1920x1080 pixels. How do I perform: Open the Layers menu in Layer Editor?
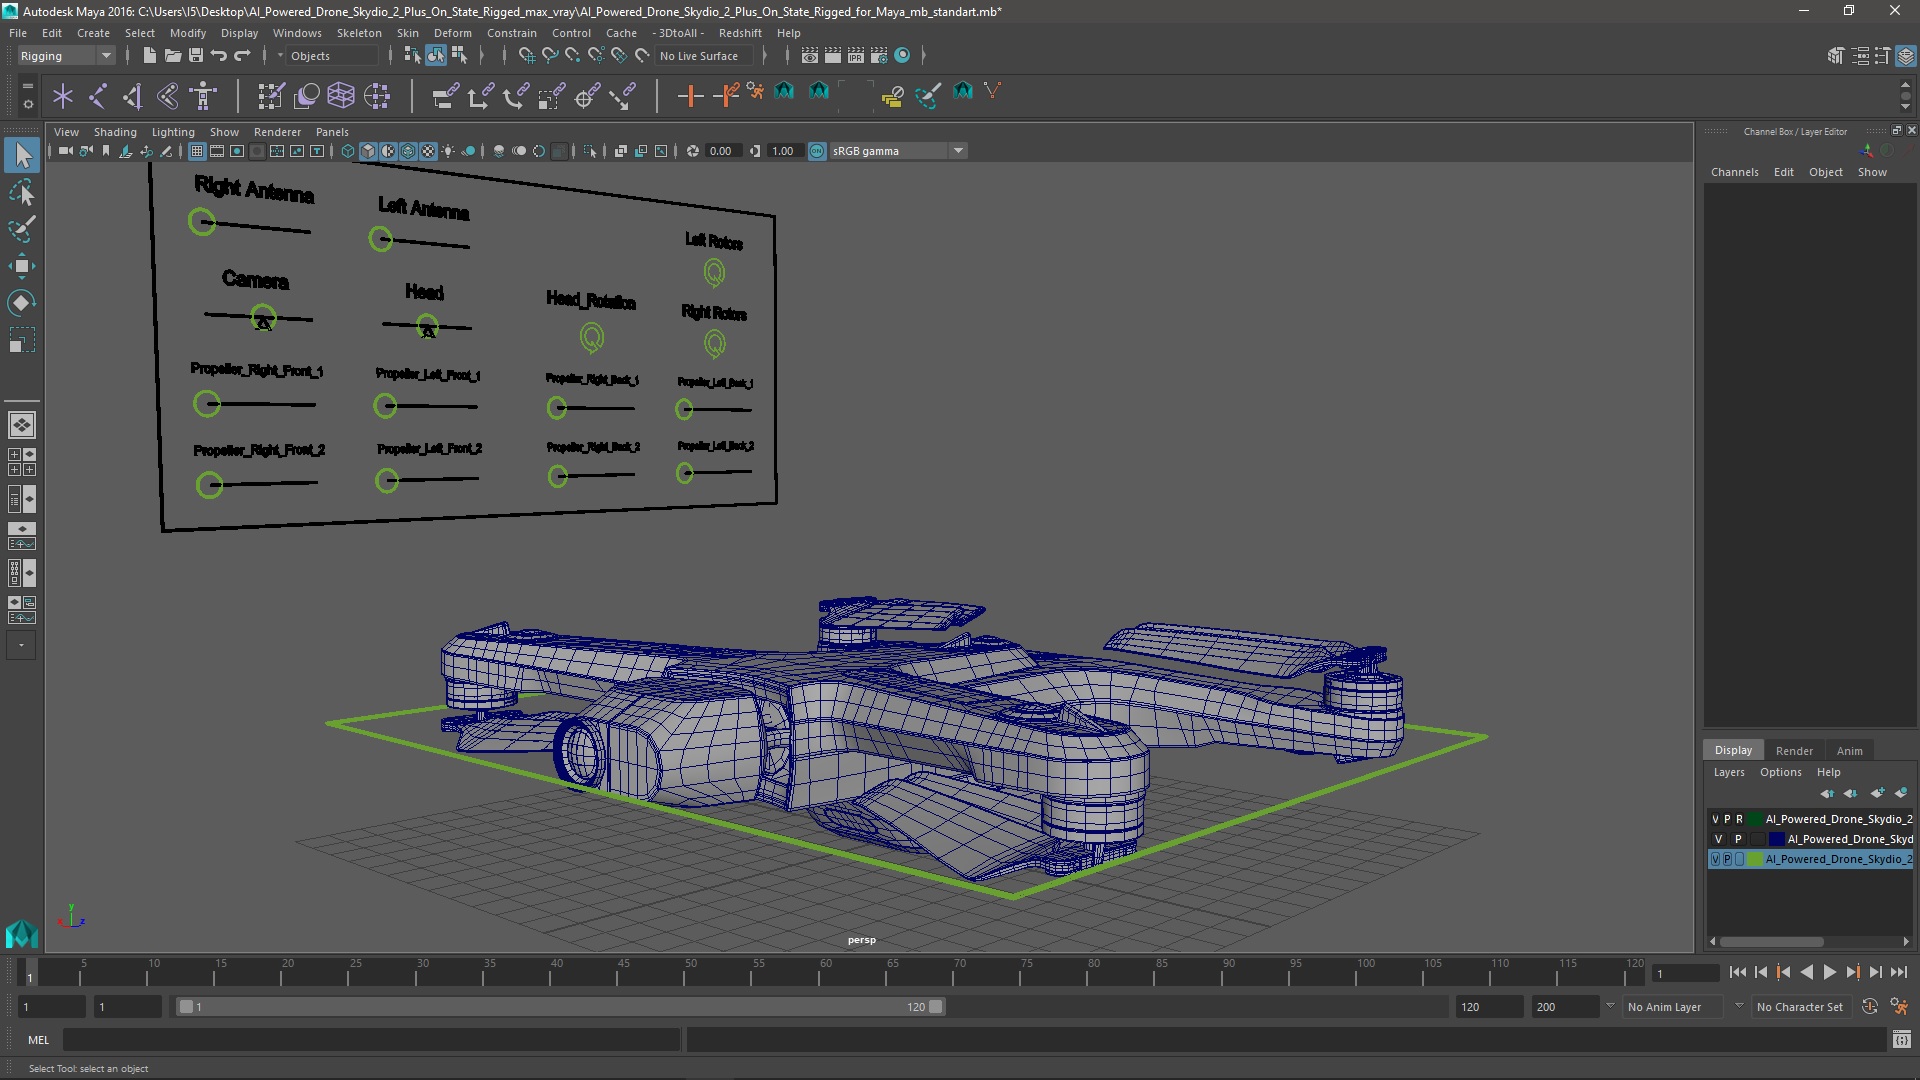(1728, 772)
